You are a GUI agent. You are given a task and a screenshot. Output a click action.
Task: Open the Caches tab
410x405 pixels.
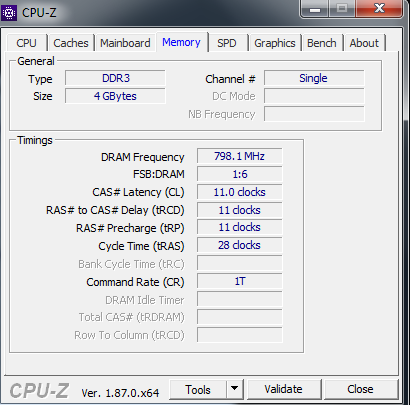[x=71, y=43]
